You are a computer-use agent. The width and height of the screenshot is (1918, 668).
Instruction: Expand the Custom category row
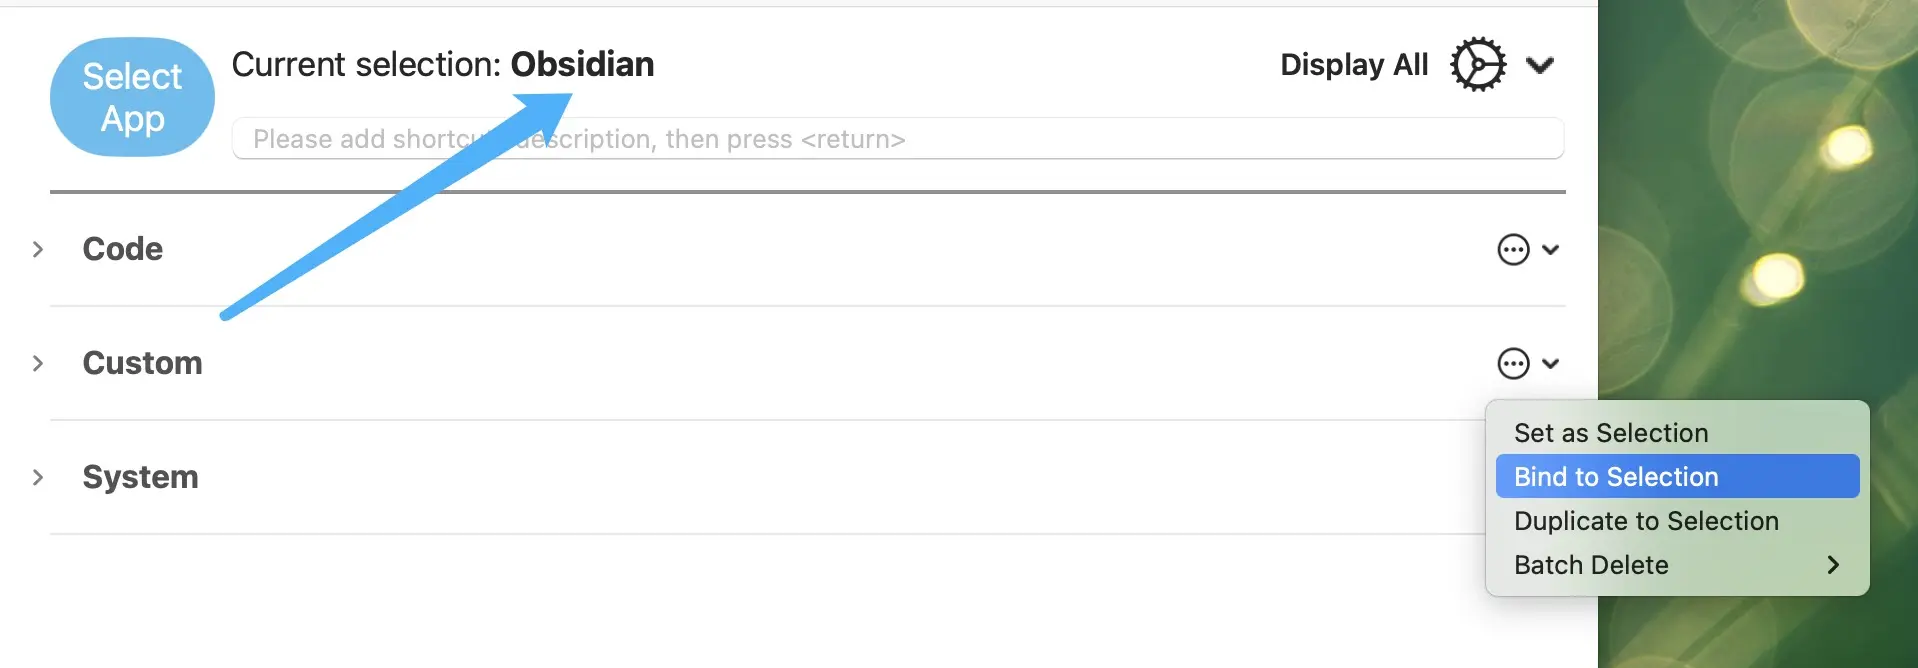point(38,363)
